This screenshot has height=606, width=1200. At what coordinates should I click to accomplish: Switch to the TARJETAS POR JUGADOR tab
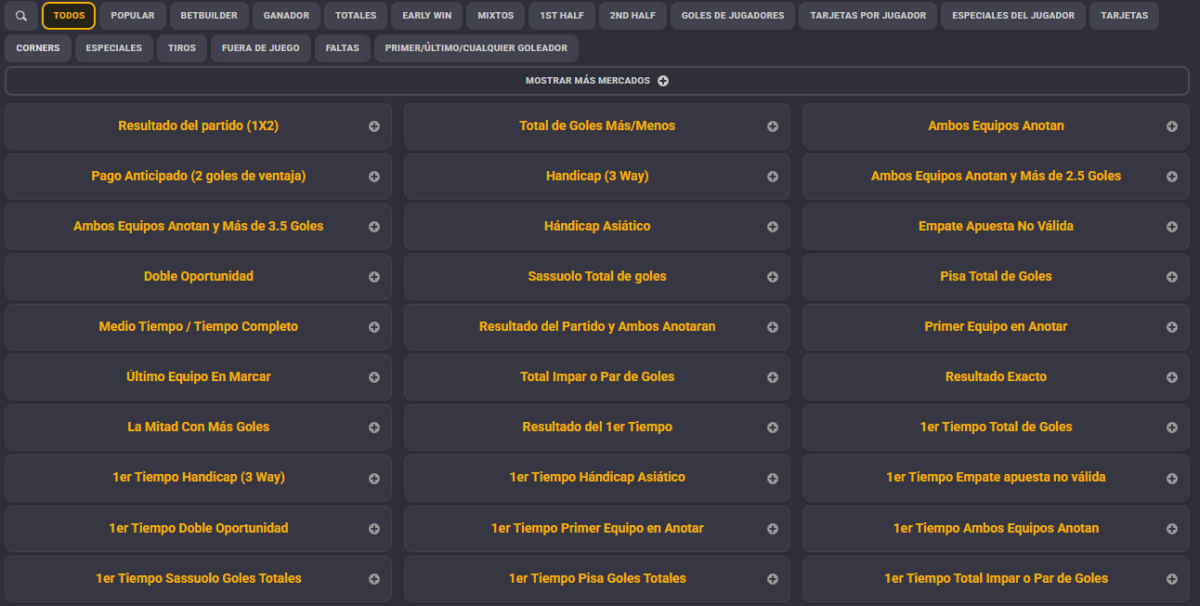point(868,16)
